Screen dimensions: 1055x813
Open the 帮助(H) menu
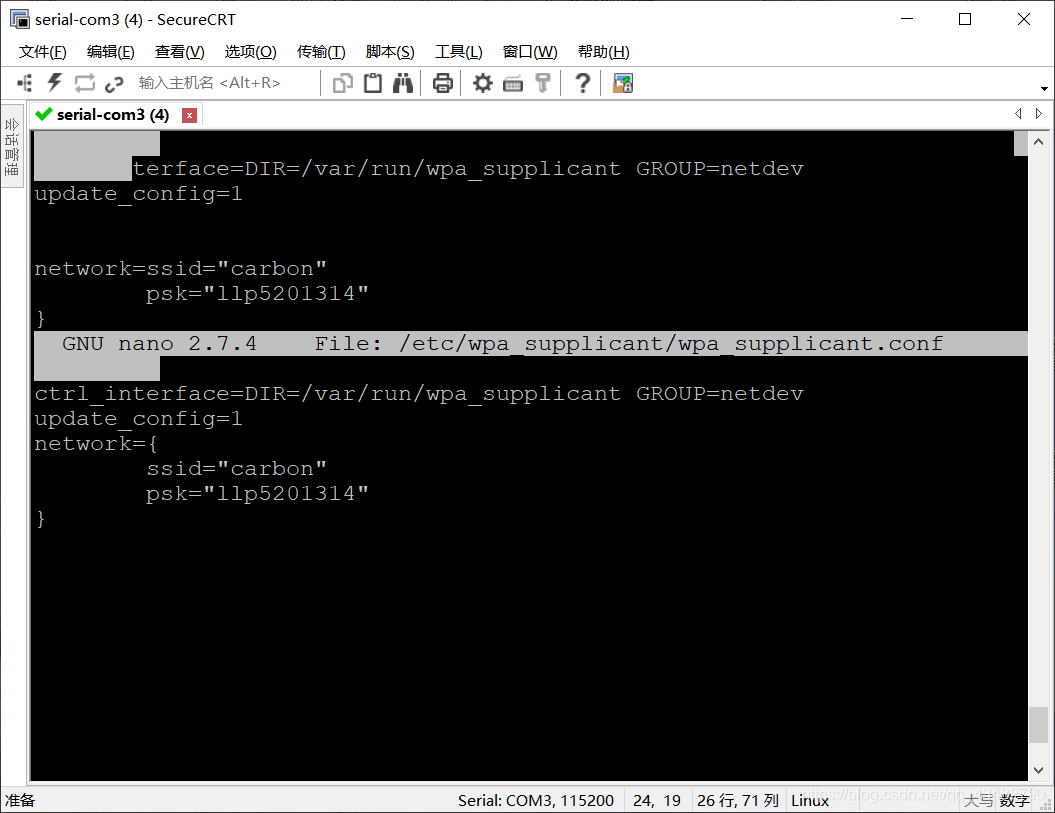click(x=604, y=52)
